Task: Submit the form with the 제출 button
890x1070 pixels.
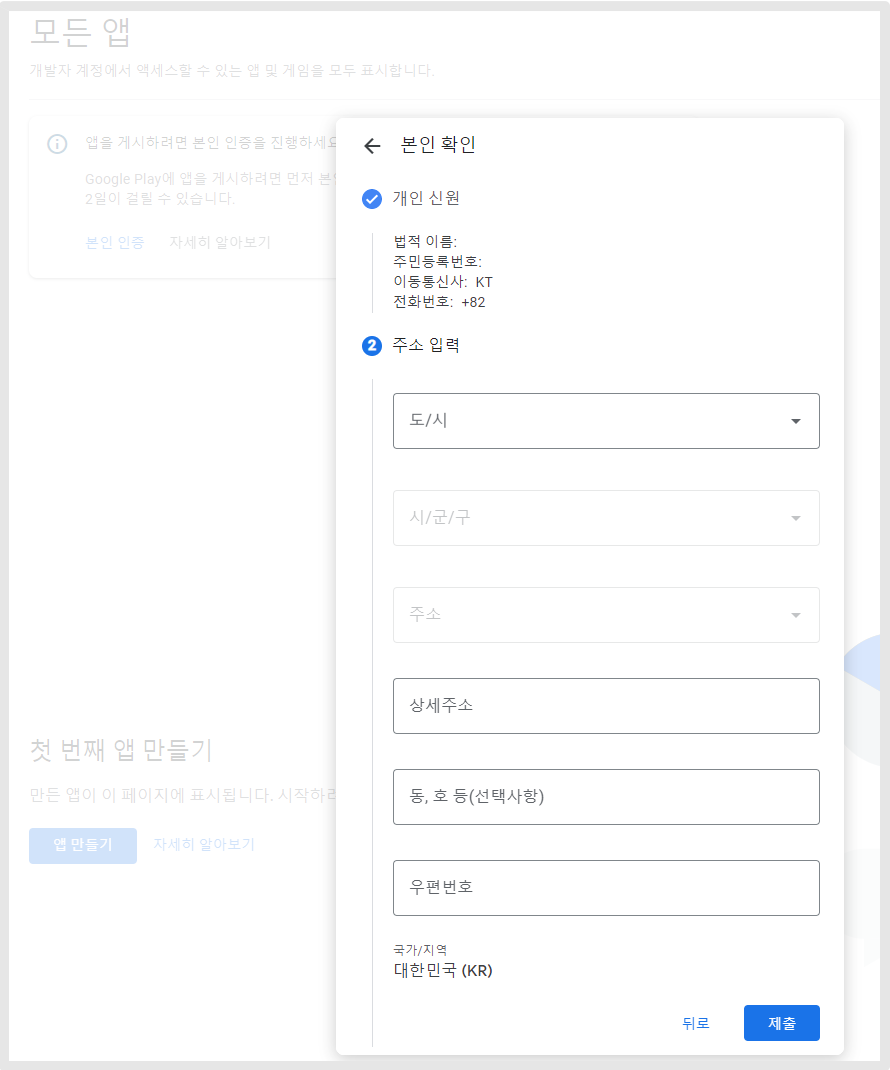Action: pos(781,1023)
